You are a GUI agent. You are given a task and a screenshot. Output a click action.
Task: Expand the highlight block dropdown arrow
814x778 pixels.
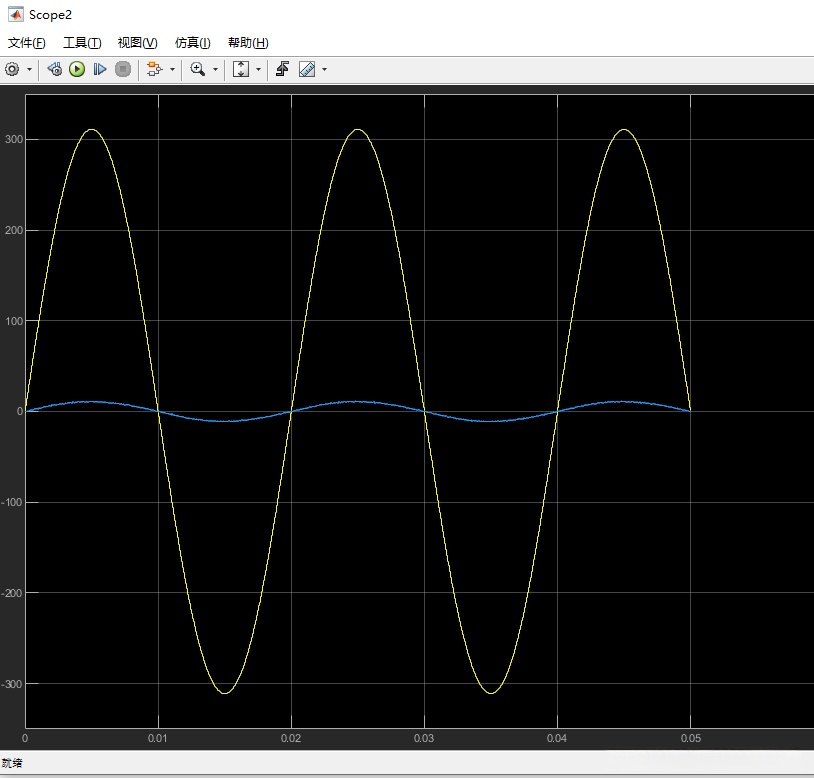172,69
